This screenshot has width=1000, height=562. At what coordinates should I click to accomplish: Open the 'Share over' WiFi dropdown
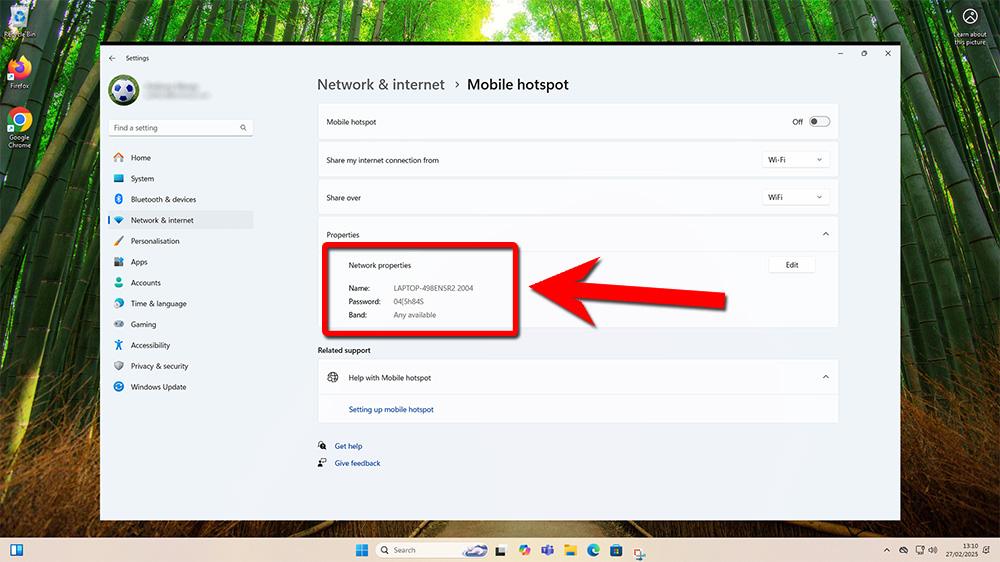pyautogui.click(x=796, y=198)
